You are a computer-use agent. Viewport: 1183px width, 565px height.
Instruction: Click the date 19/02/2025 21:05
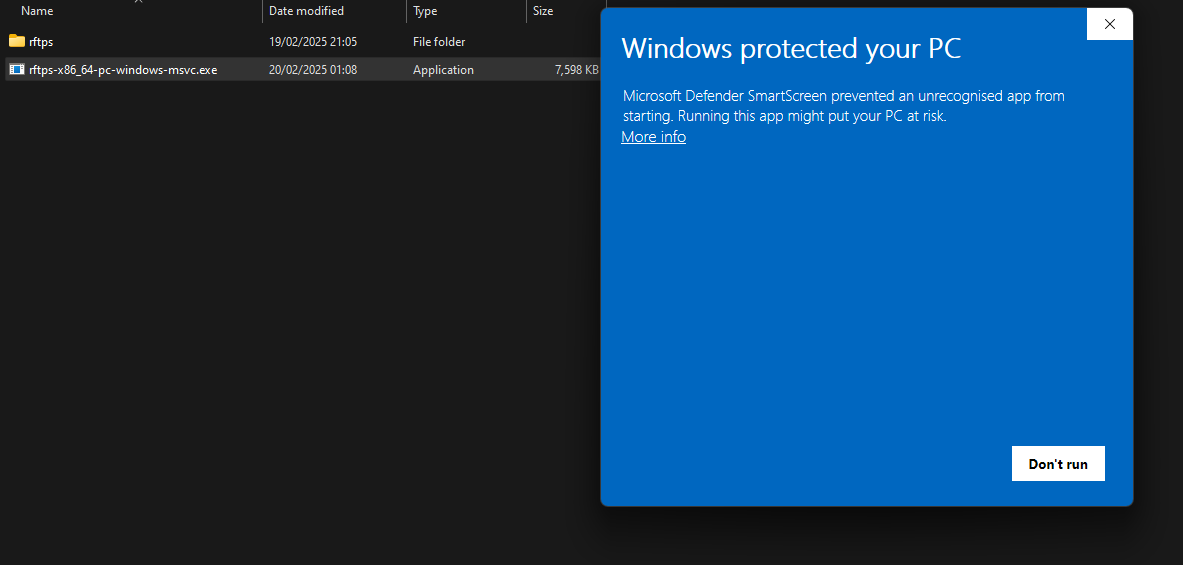313,42
